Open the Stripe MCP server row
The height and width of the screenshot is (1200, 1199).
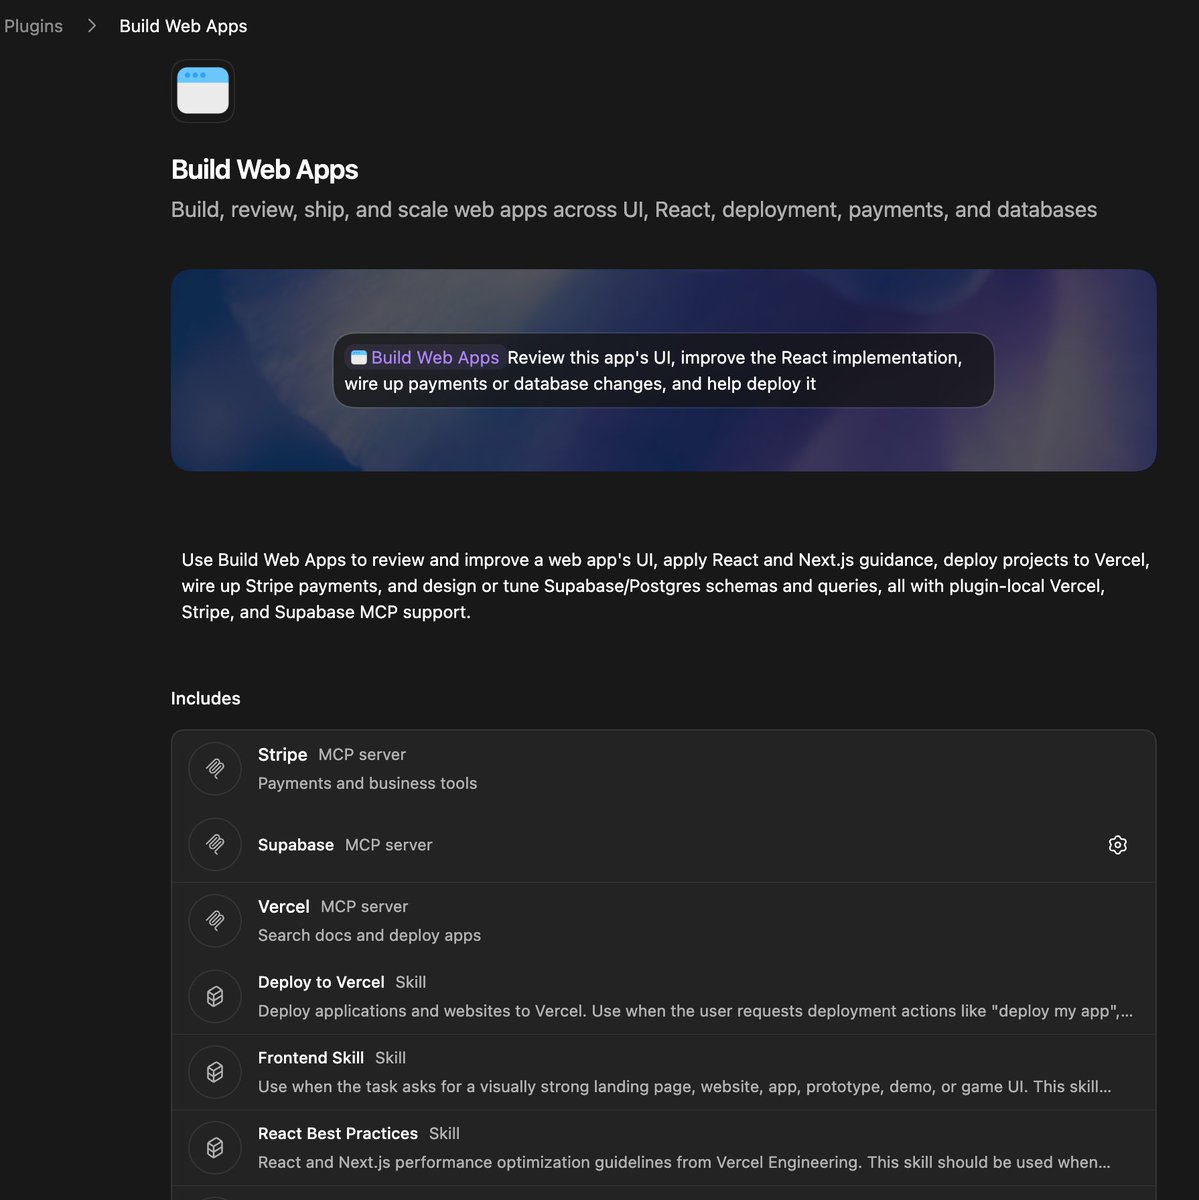pos(664,769)
